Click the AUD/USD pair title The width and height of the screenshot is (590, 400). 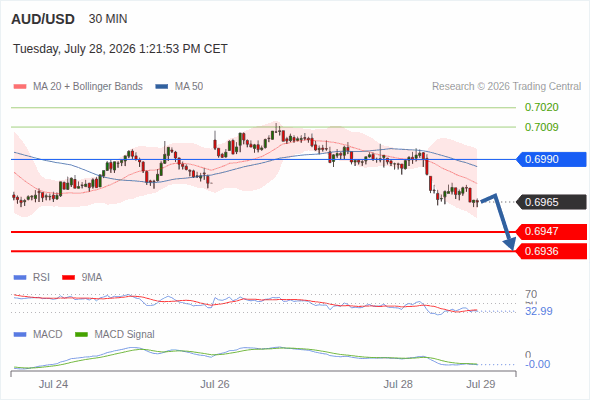pyautogui.click(x=43, y=19)
